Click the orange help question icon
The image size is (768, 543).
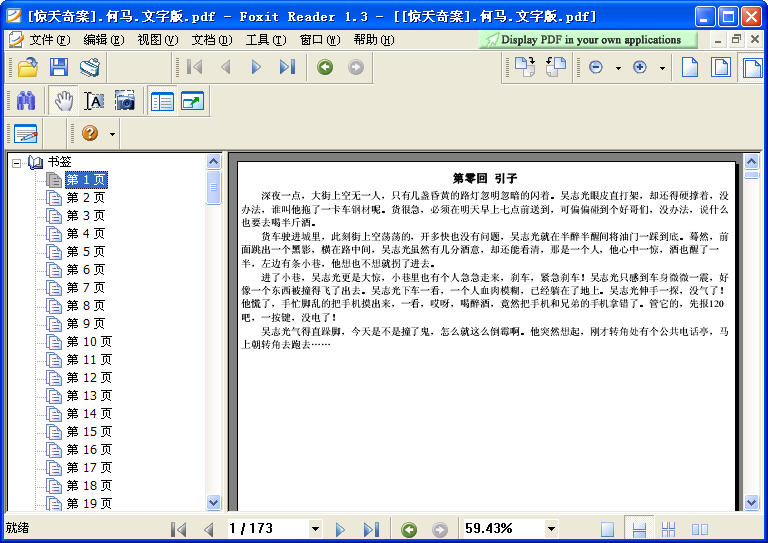tap(90, 133)
